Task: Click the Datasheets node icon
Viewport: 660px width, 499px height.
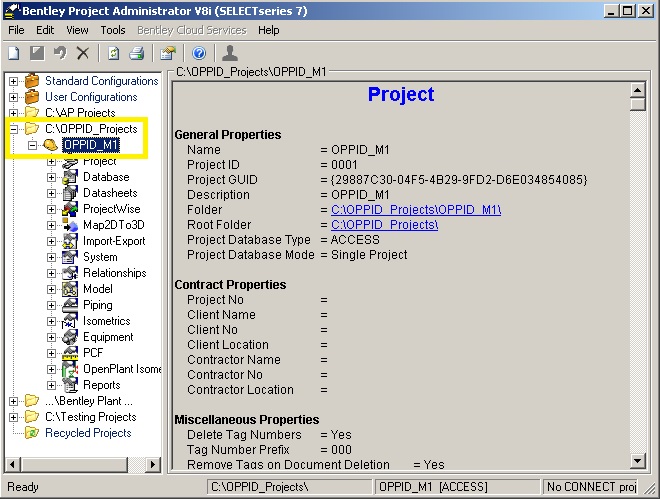Action: click(x=70, y=193)
